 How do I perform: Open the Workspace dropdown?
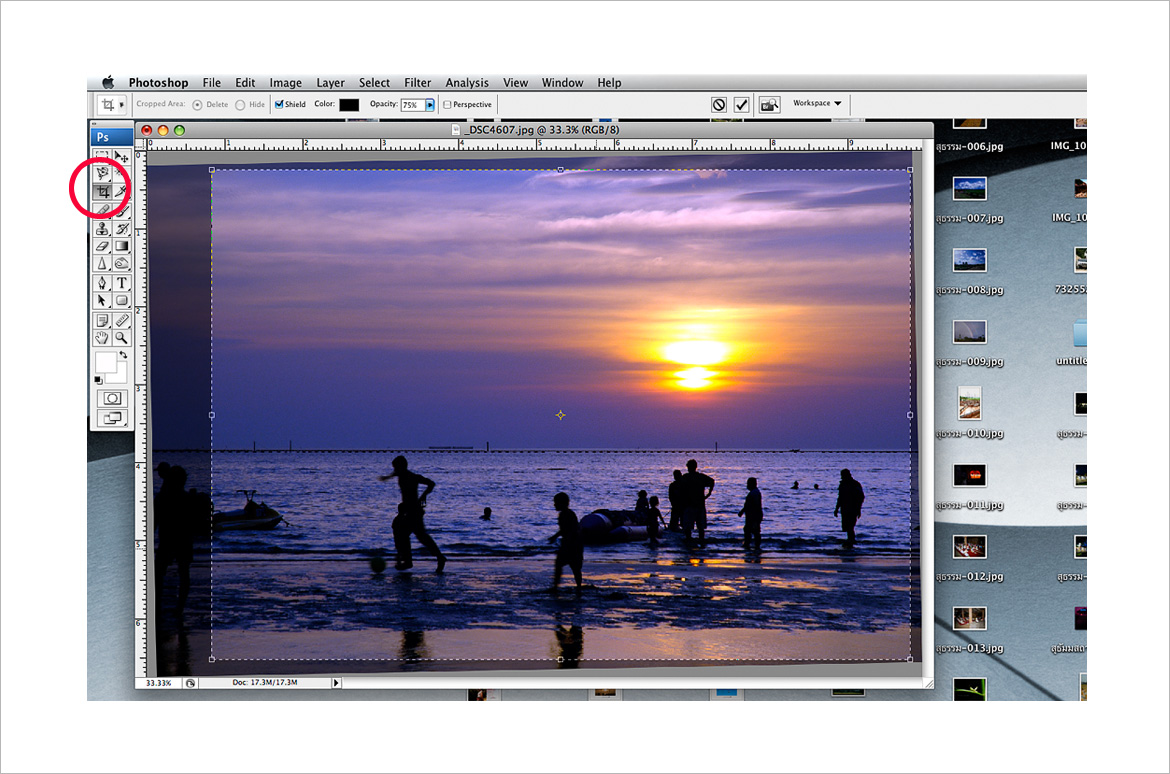pos(817,103)
